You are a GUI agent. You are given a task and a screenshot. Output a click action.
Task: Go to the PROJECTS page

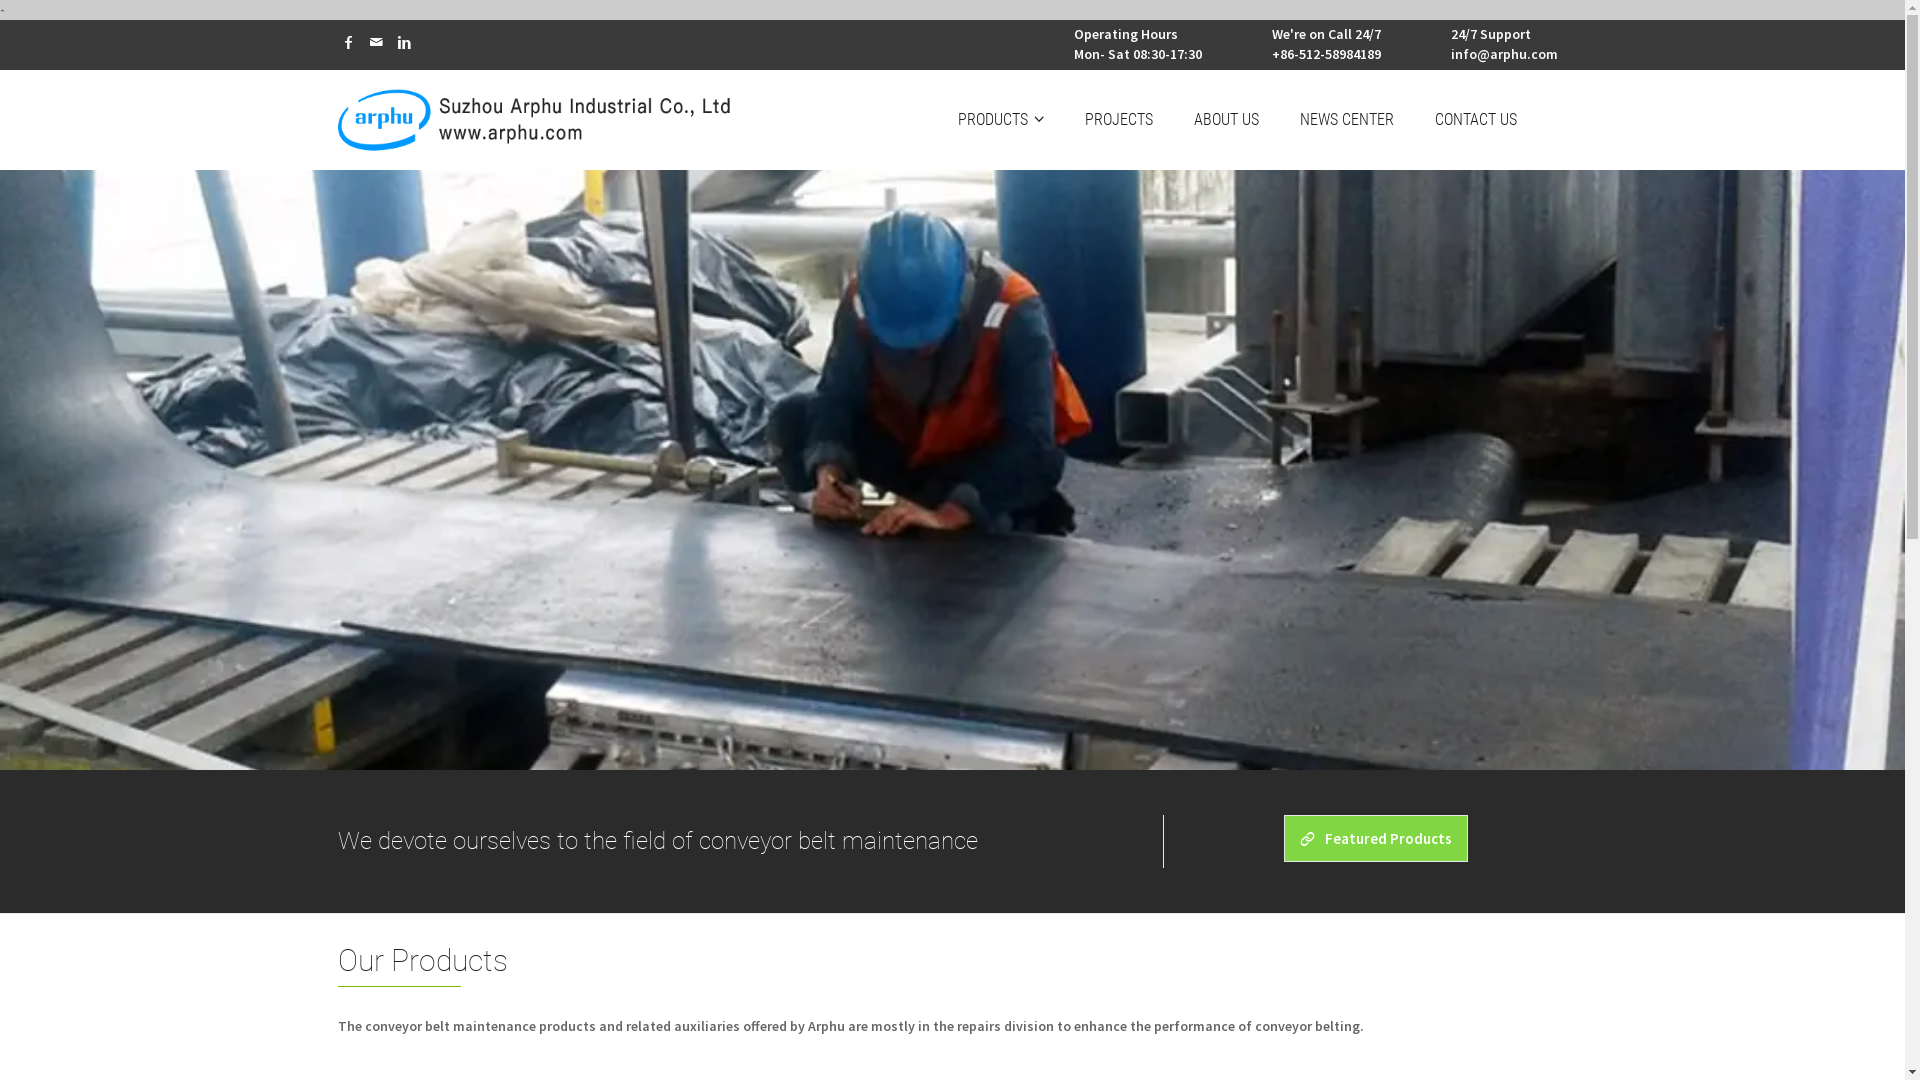tap(1118, 119)
